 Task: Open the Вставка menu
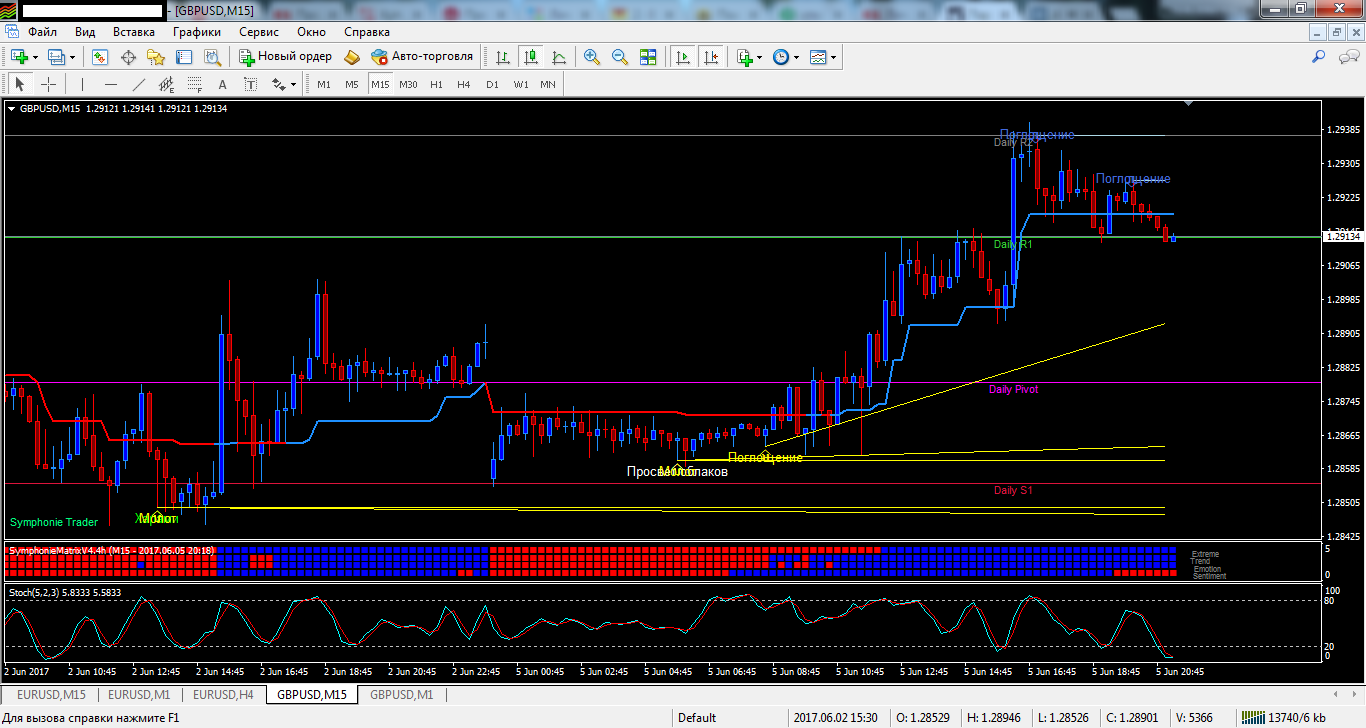(x=134, y=32)
